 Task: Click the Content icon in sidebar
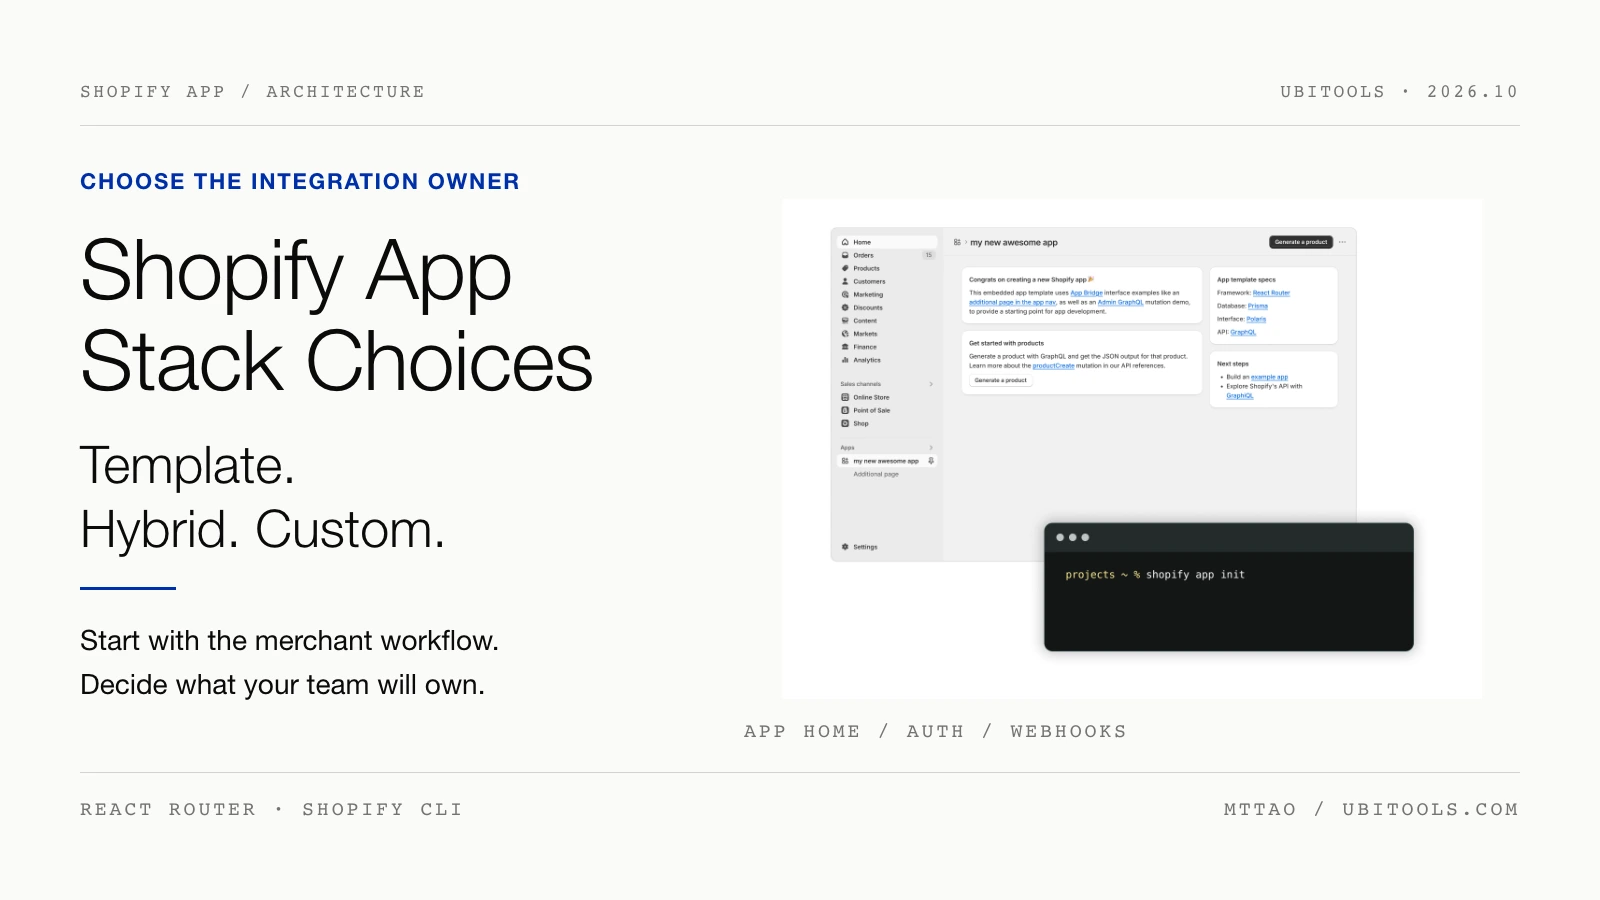point(845,320)
